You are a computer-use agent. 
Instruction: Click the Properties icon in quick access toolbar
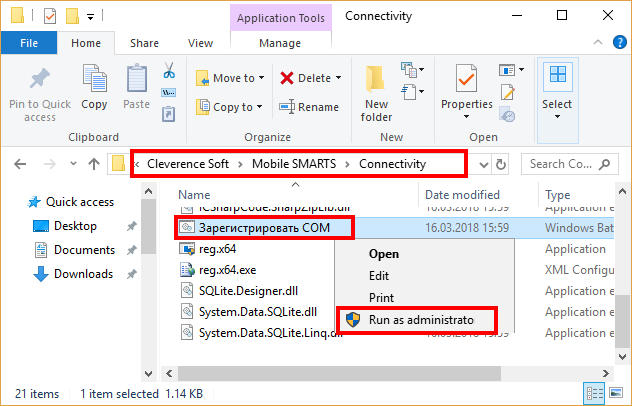50,16
